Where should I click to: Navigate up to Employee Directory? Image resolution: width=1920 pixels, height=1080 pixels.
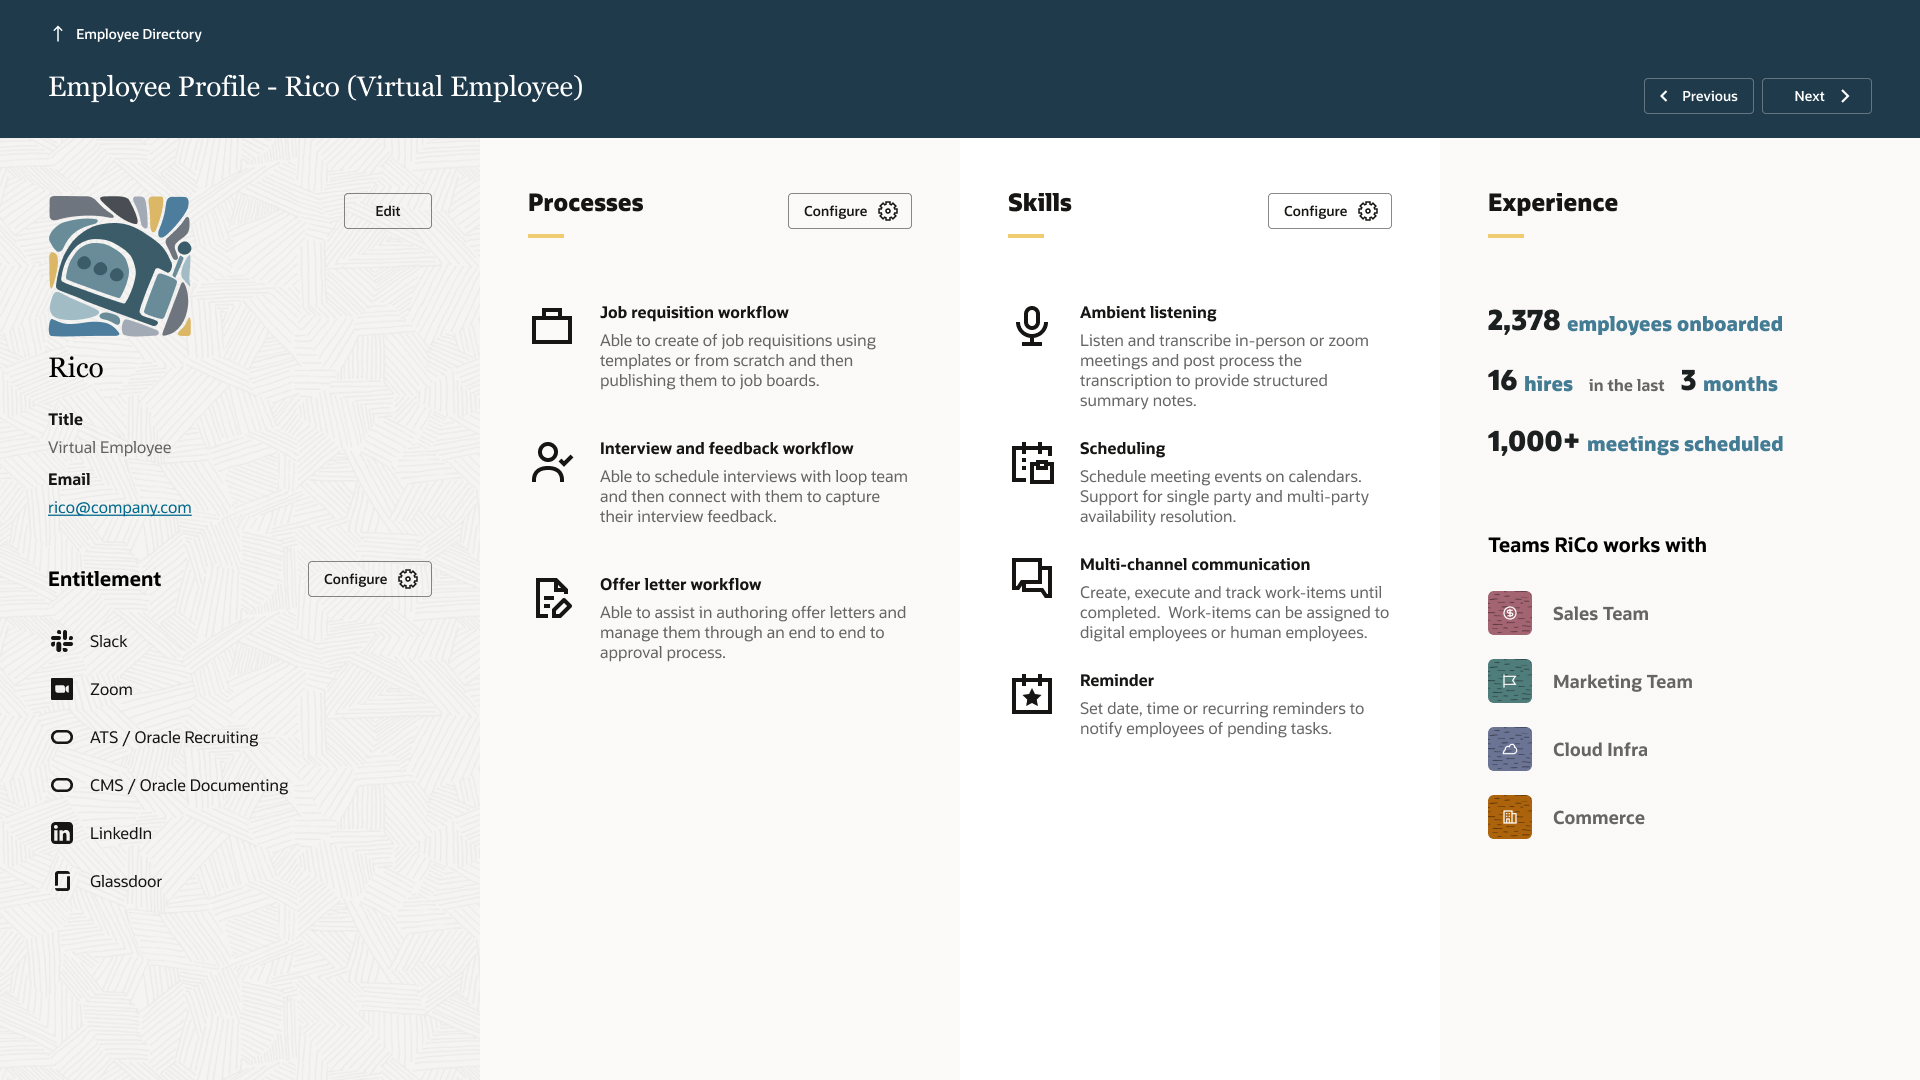127,34
